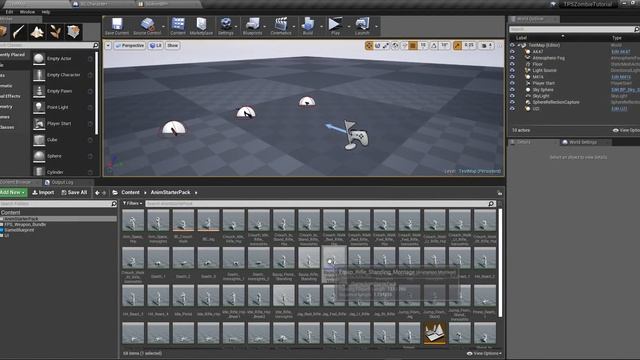Toggle visibility of Light Source actor

coord(512,70)
